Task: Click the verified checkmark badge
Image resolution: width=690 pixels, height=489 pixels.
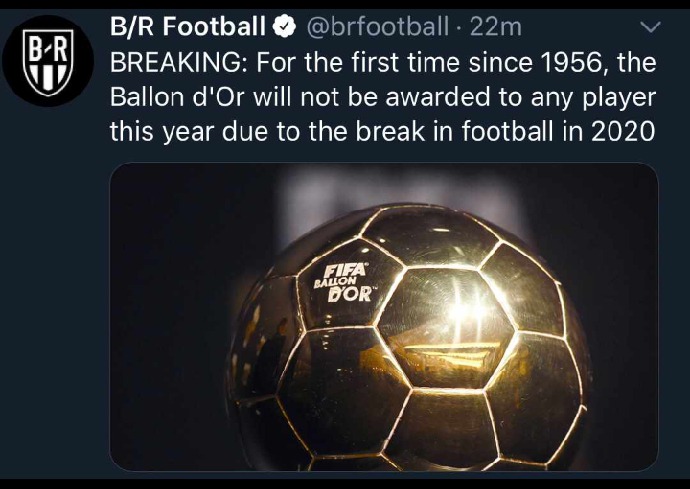Action: 284,26
